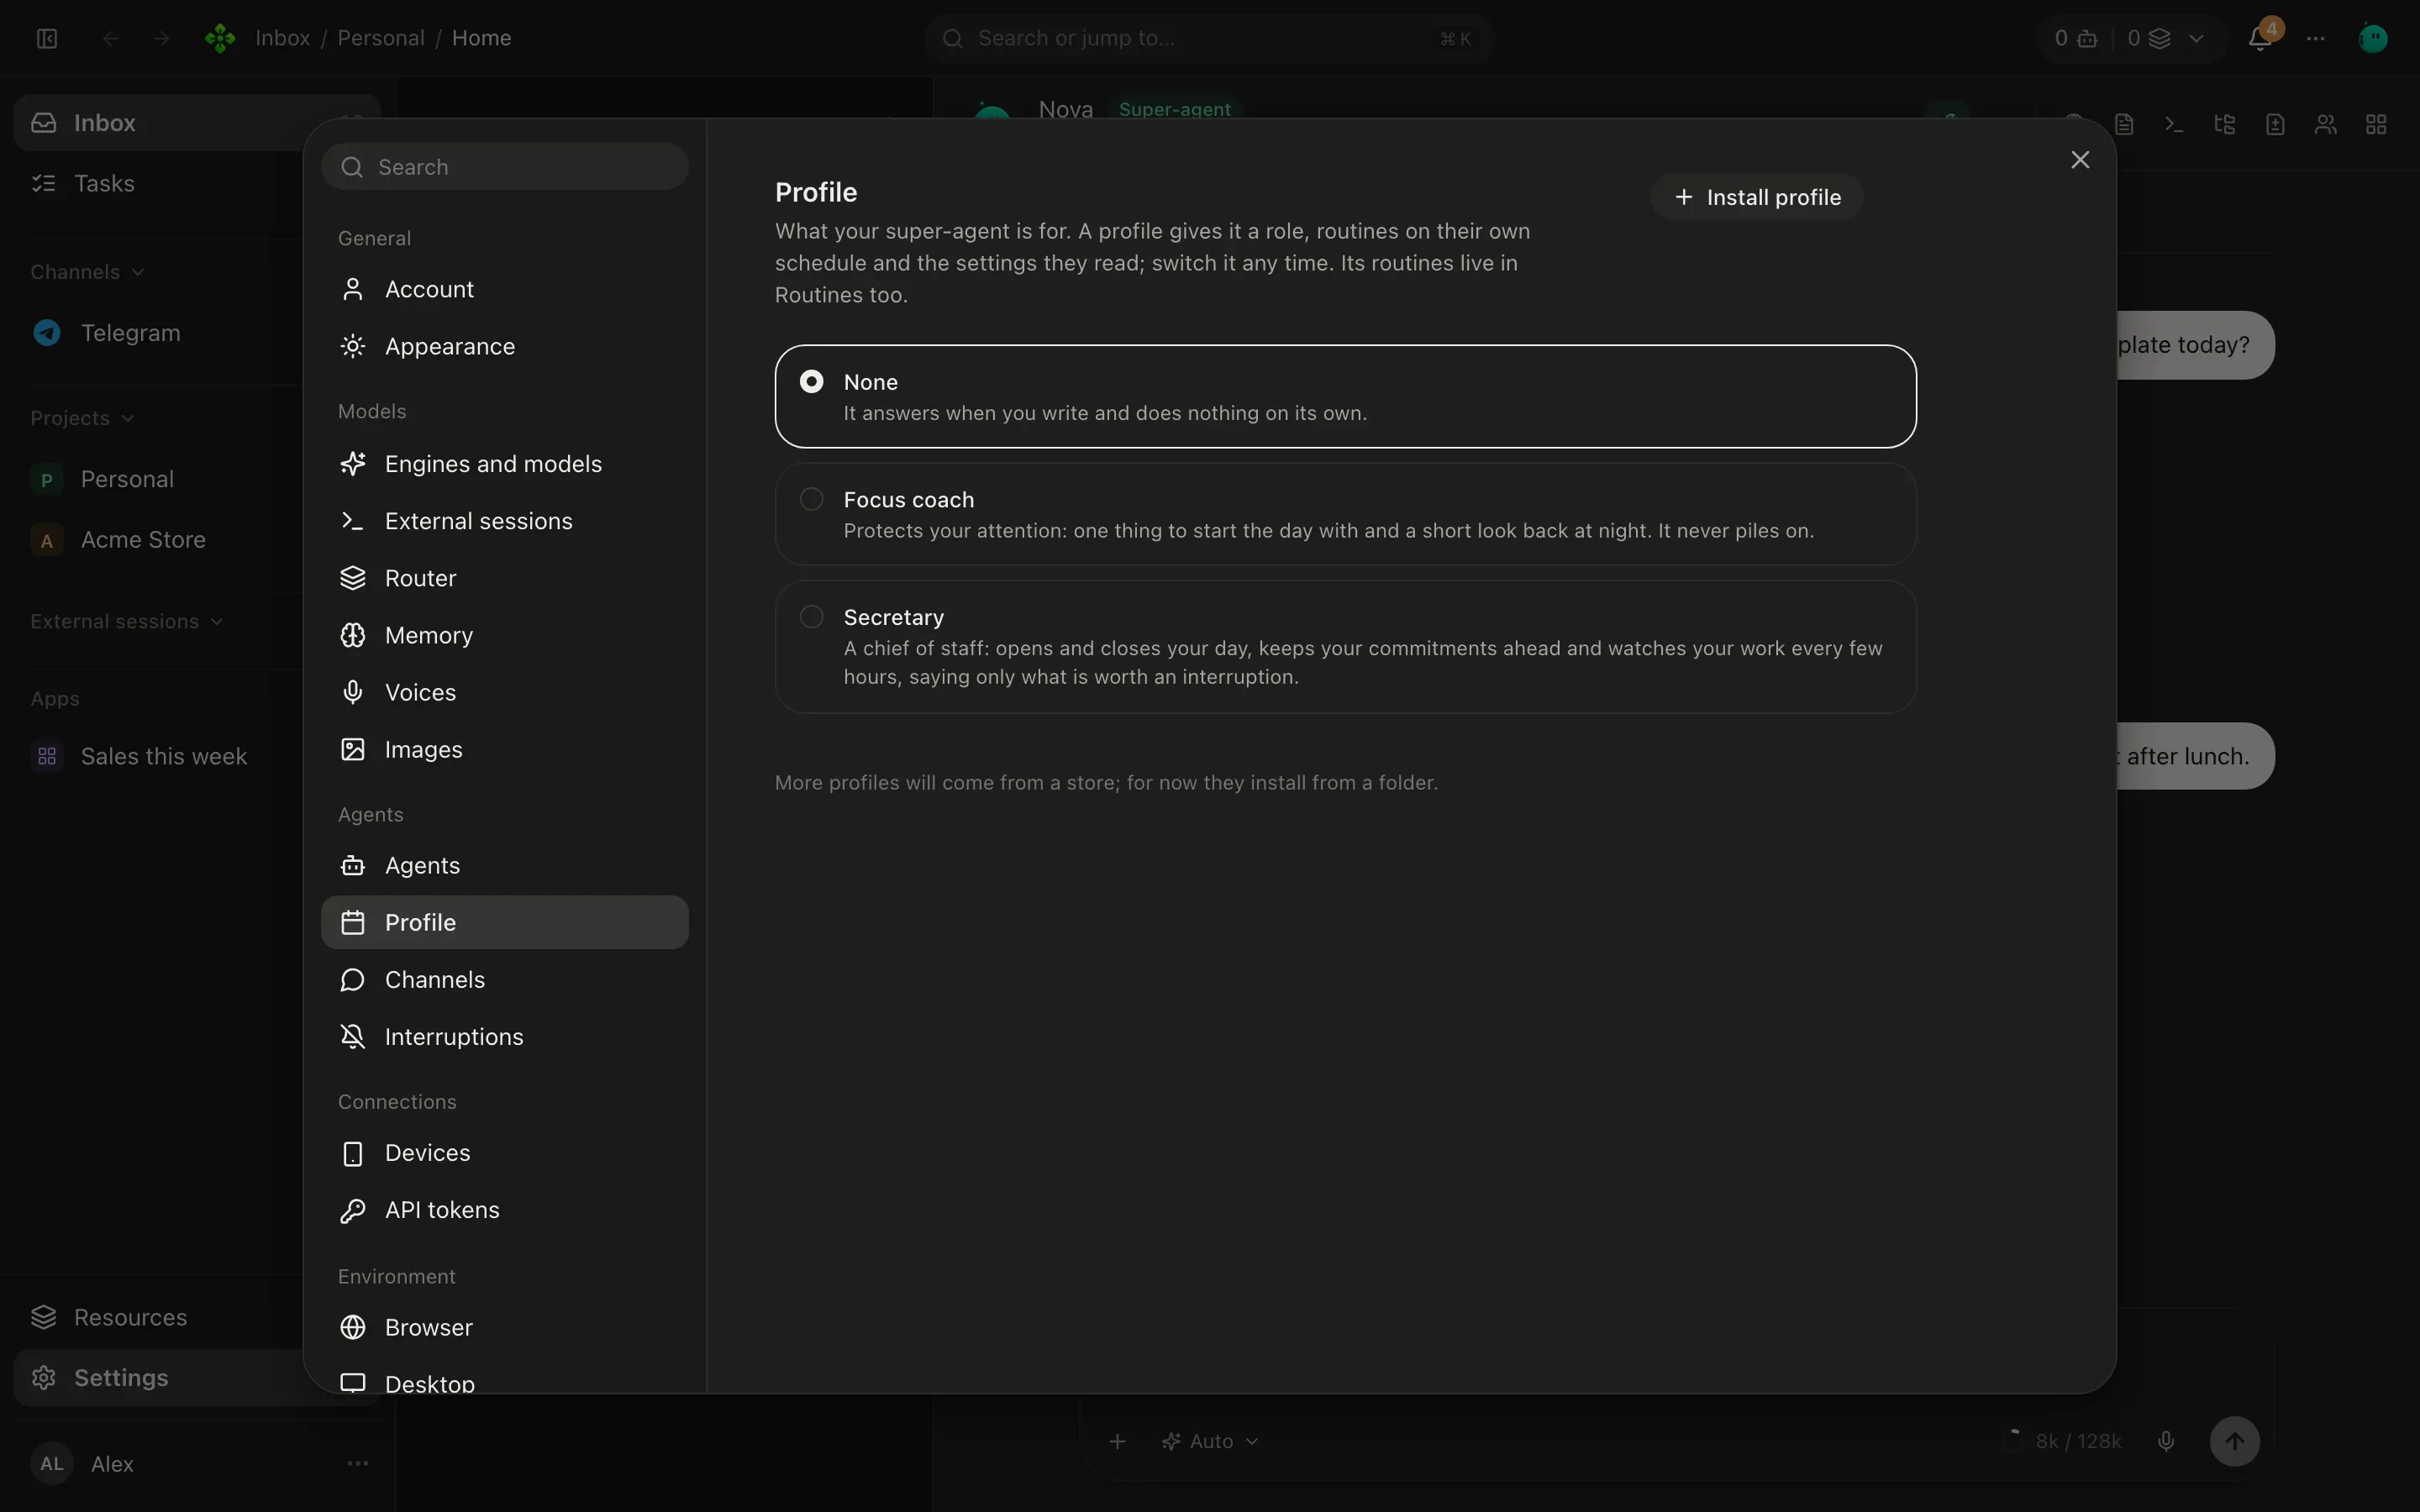Click the Voices microphone icon
This screenshot has width=2420, height=1512.
(x=353, y=692)
